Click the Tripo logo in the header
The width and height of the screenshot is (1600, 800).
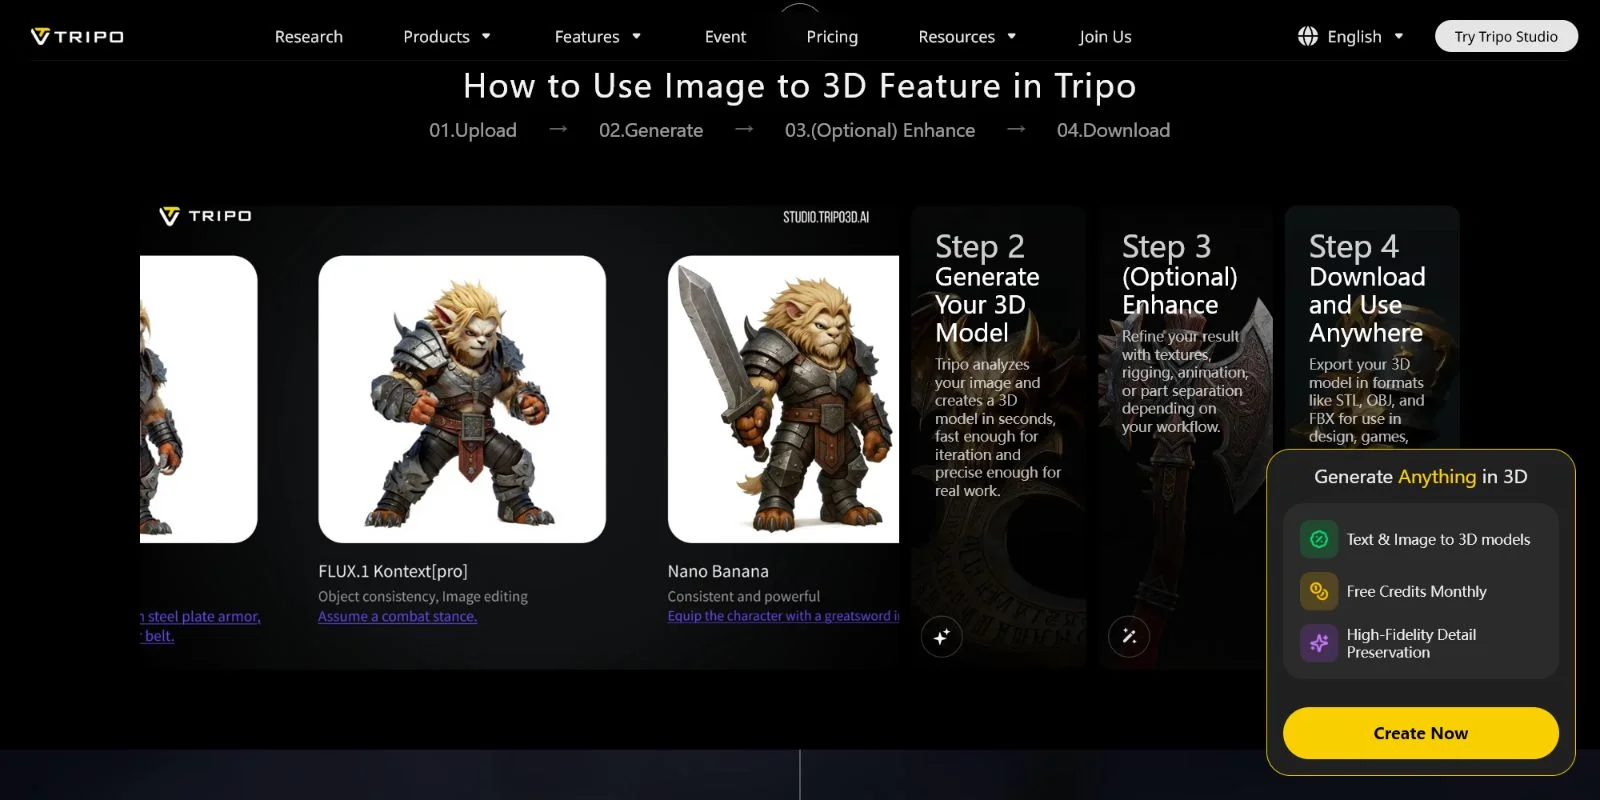coord(77,37)
